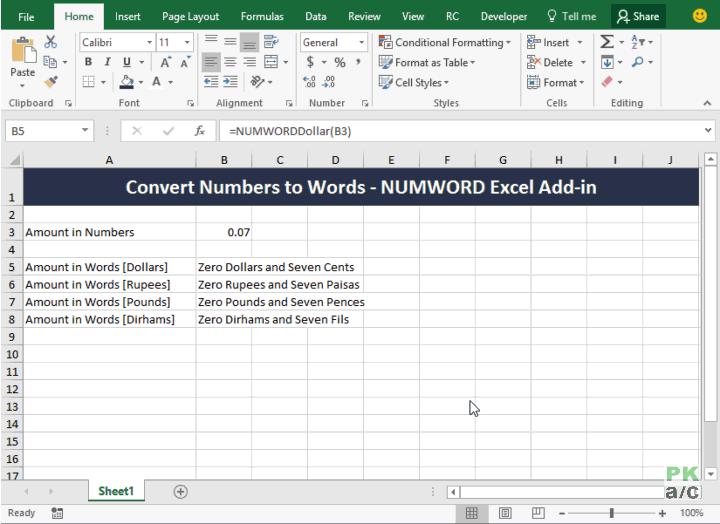Increase font size with the large A icon

[x=165, y=62]
